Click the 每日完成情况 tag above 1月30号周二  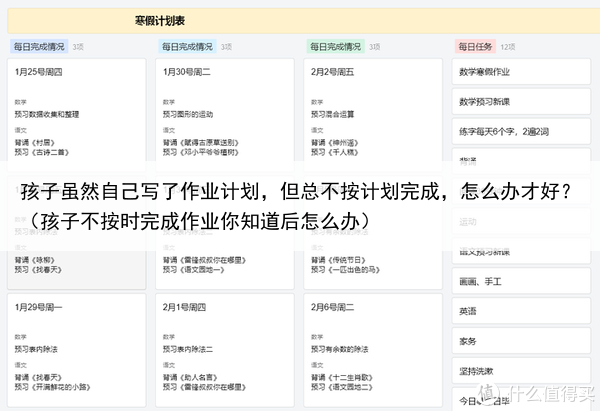pyautogui.click(x=187, y=46)
